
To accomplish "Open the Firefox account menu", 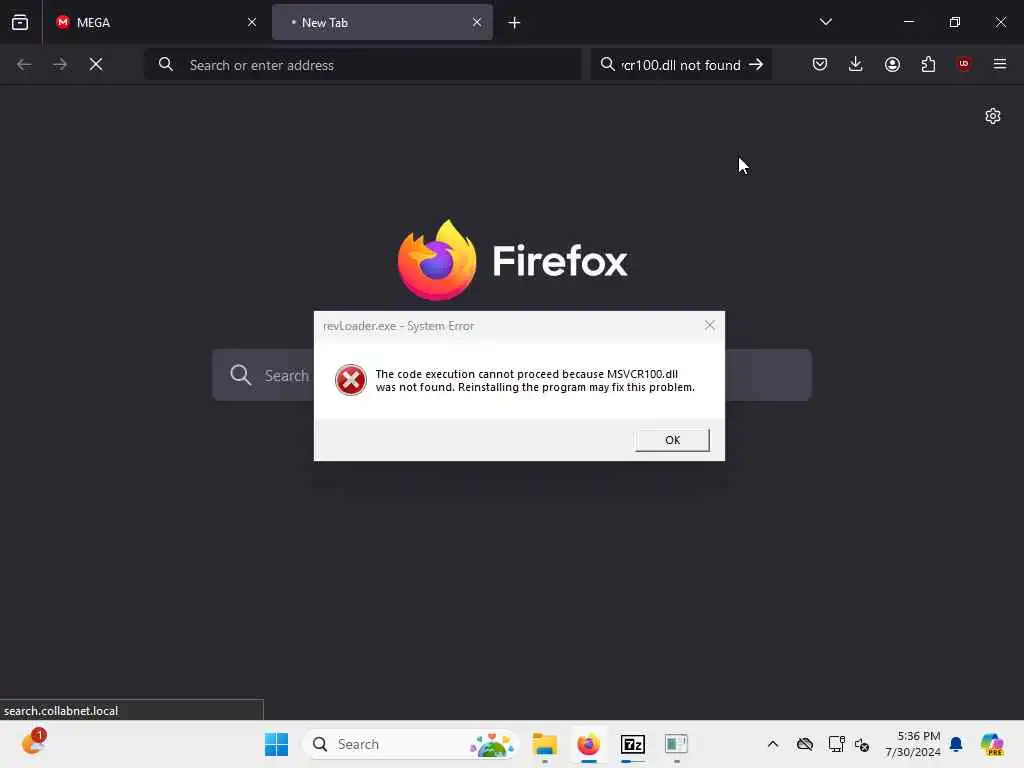I will tap(892, 64).
